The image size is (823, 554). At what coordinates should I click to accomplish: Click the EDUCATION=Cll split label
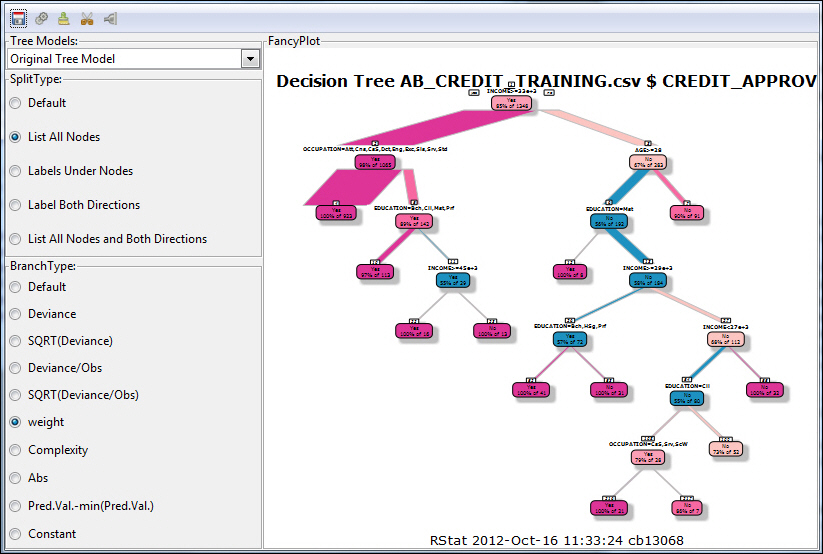(687, 386)
